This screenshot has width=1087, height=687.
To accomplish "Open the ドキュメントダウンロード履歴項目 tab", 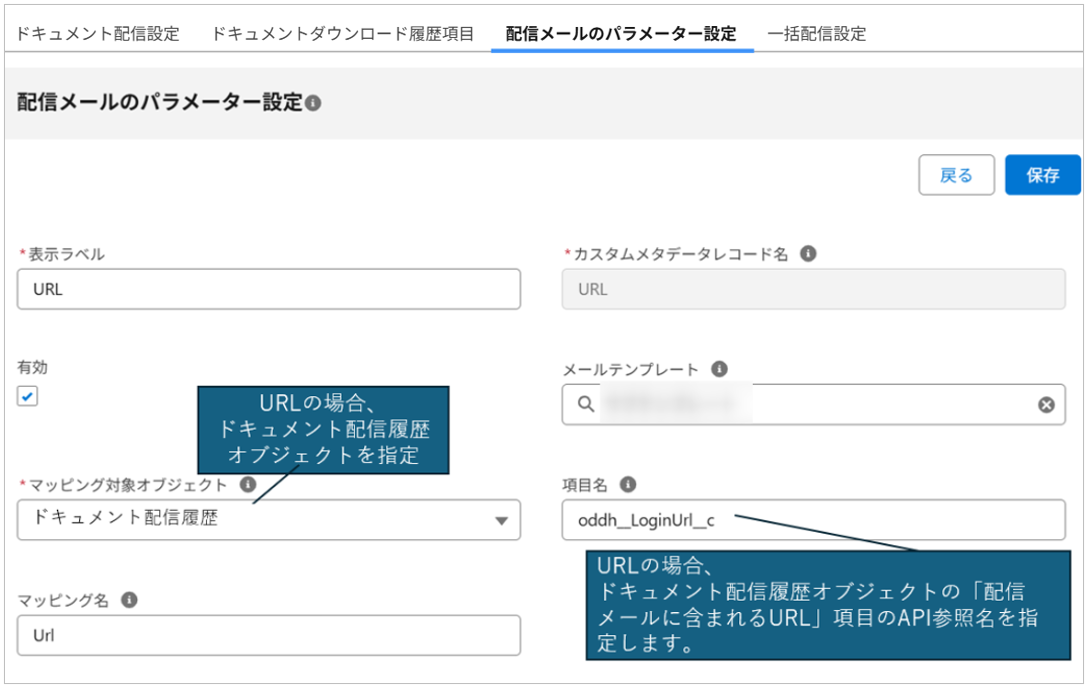I will (x=343, y=34).
